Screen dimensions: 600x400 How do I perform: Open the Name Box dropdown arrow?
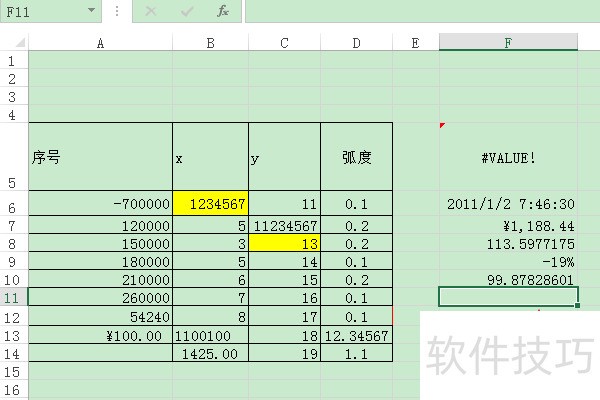pyautogui.click(x=91, y=10)
